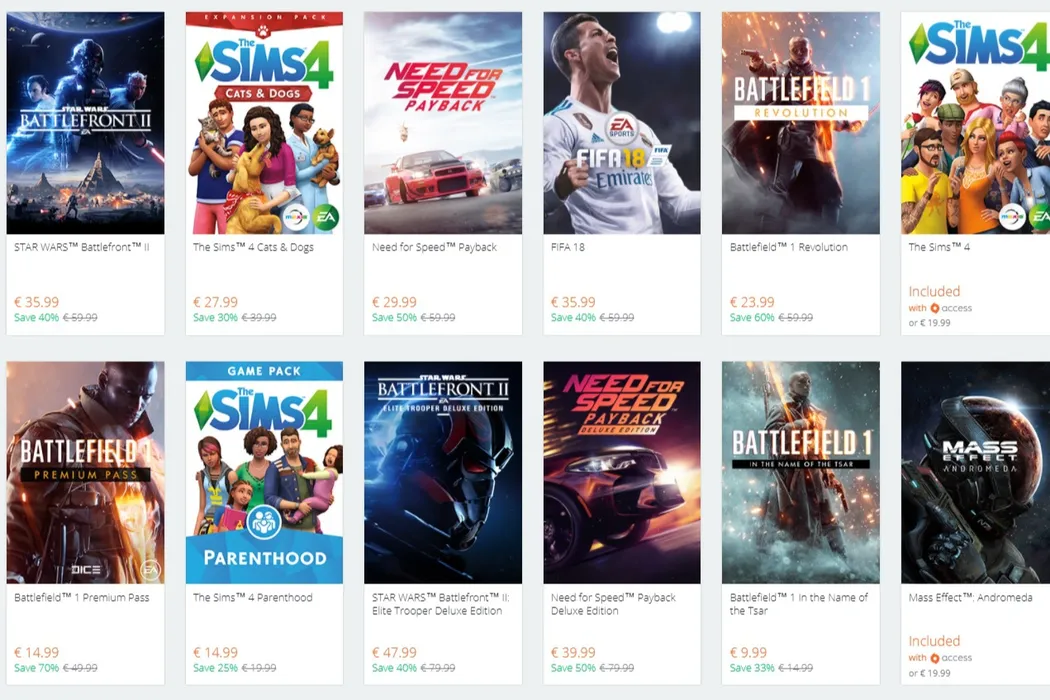Select The Sims 4 Cats & Dogs cover
The image size is (1050, 700).
(264, 123)
